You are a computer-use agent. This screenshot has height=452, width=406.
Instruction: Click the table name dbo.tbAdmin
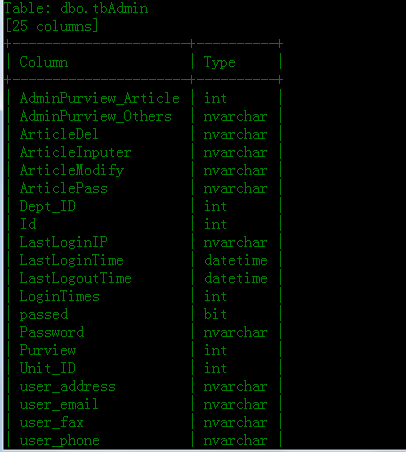[x=104, y=8]
